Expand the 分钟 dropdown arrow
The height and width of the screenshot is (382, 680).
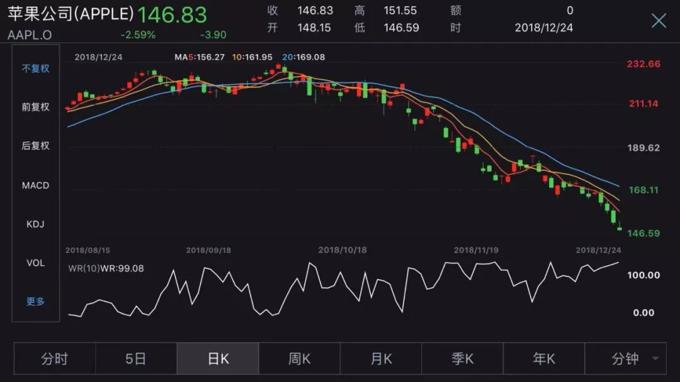pos(655,358)
